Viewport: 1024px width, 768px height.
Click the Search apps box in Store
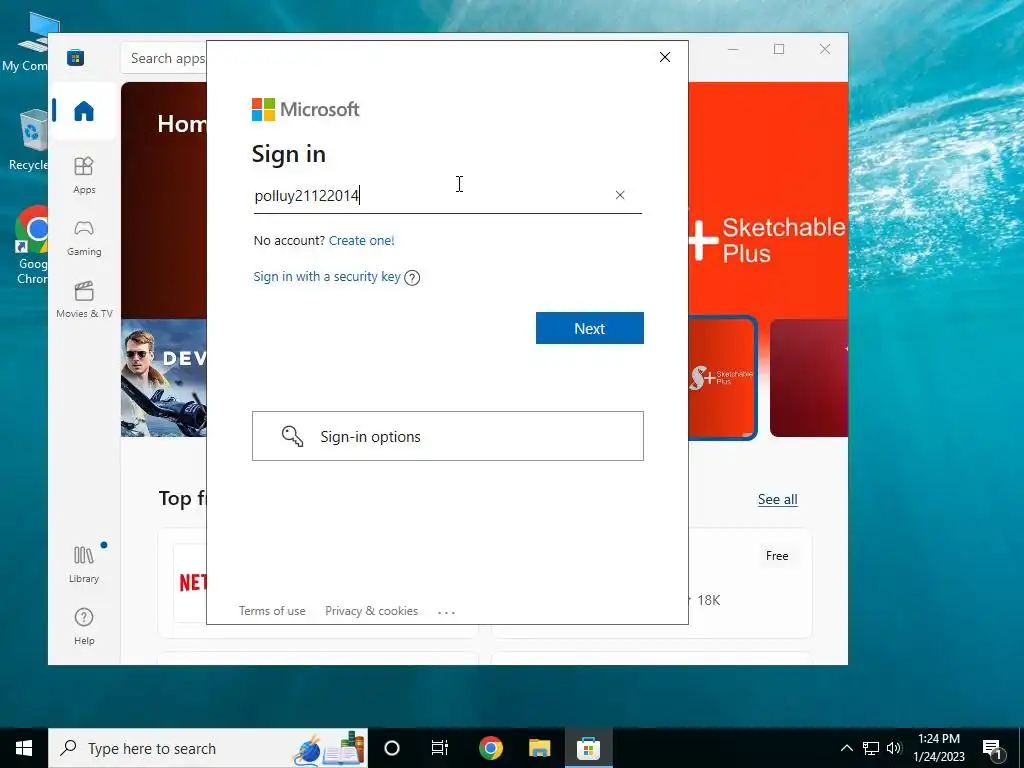[x=164, y=58]
